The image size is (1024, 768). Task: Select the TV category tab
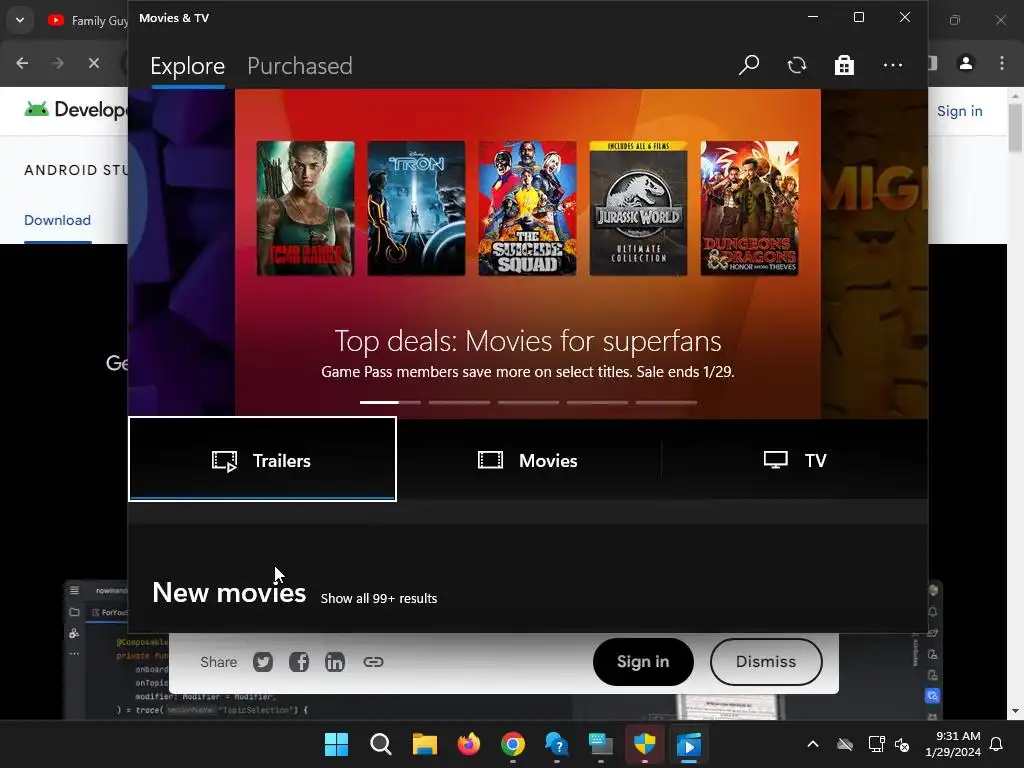click(x=795, y=460)
